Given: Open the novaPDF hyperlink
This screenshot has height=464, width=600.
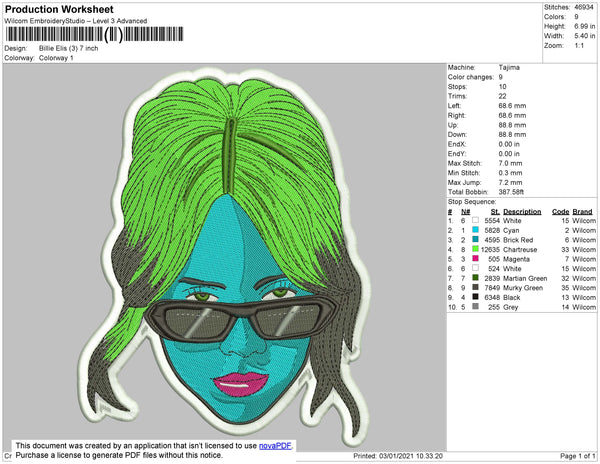Looking at the screenshot, I should (x=275, y=446).
